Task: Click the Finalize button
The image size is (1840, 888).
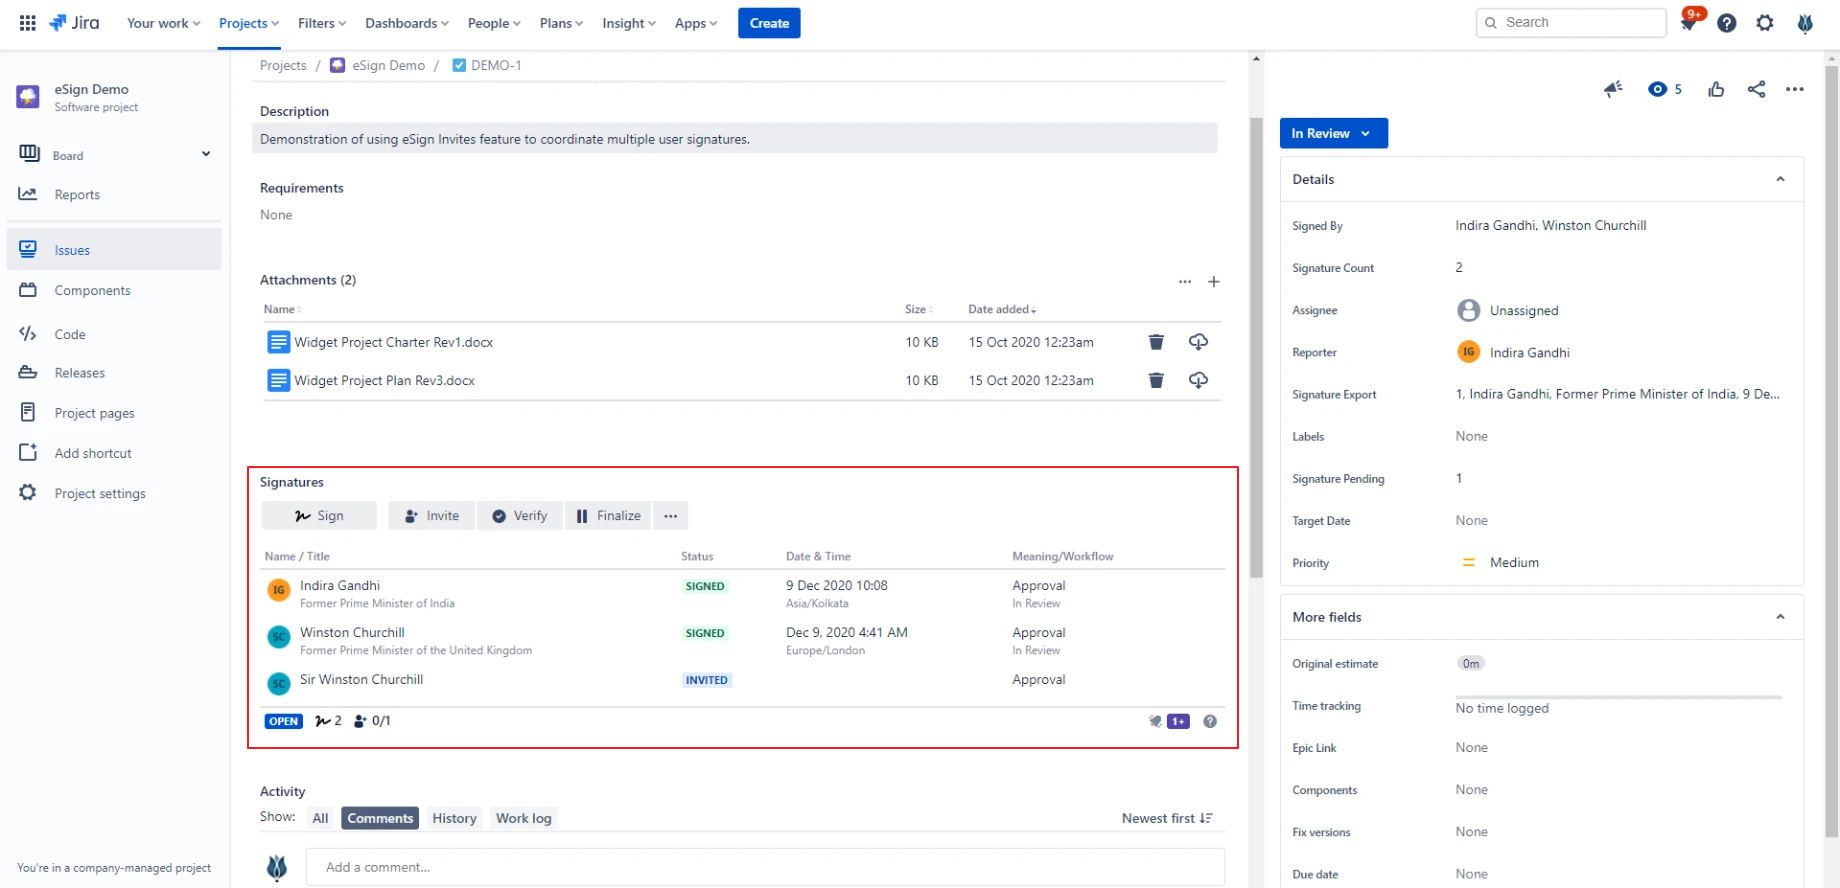Action: click(x=608, y=516)
